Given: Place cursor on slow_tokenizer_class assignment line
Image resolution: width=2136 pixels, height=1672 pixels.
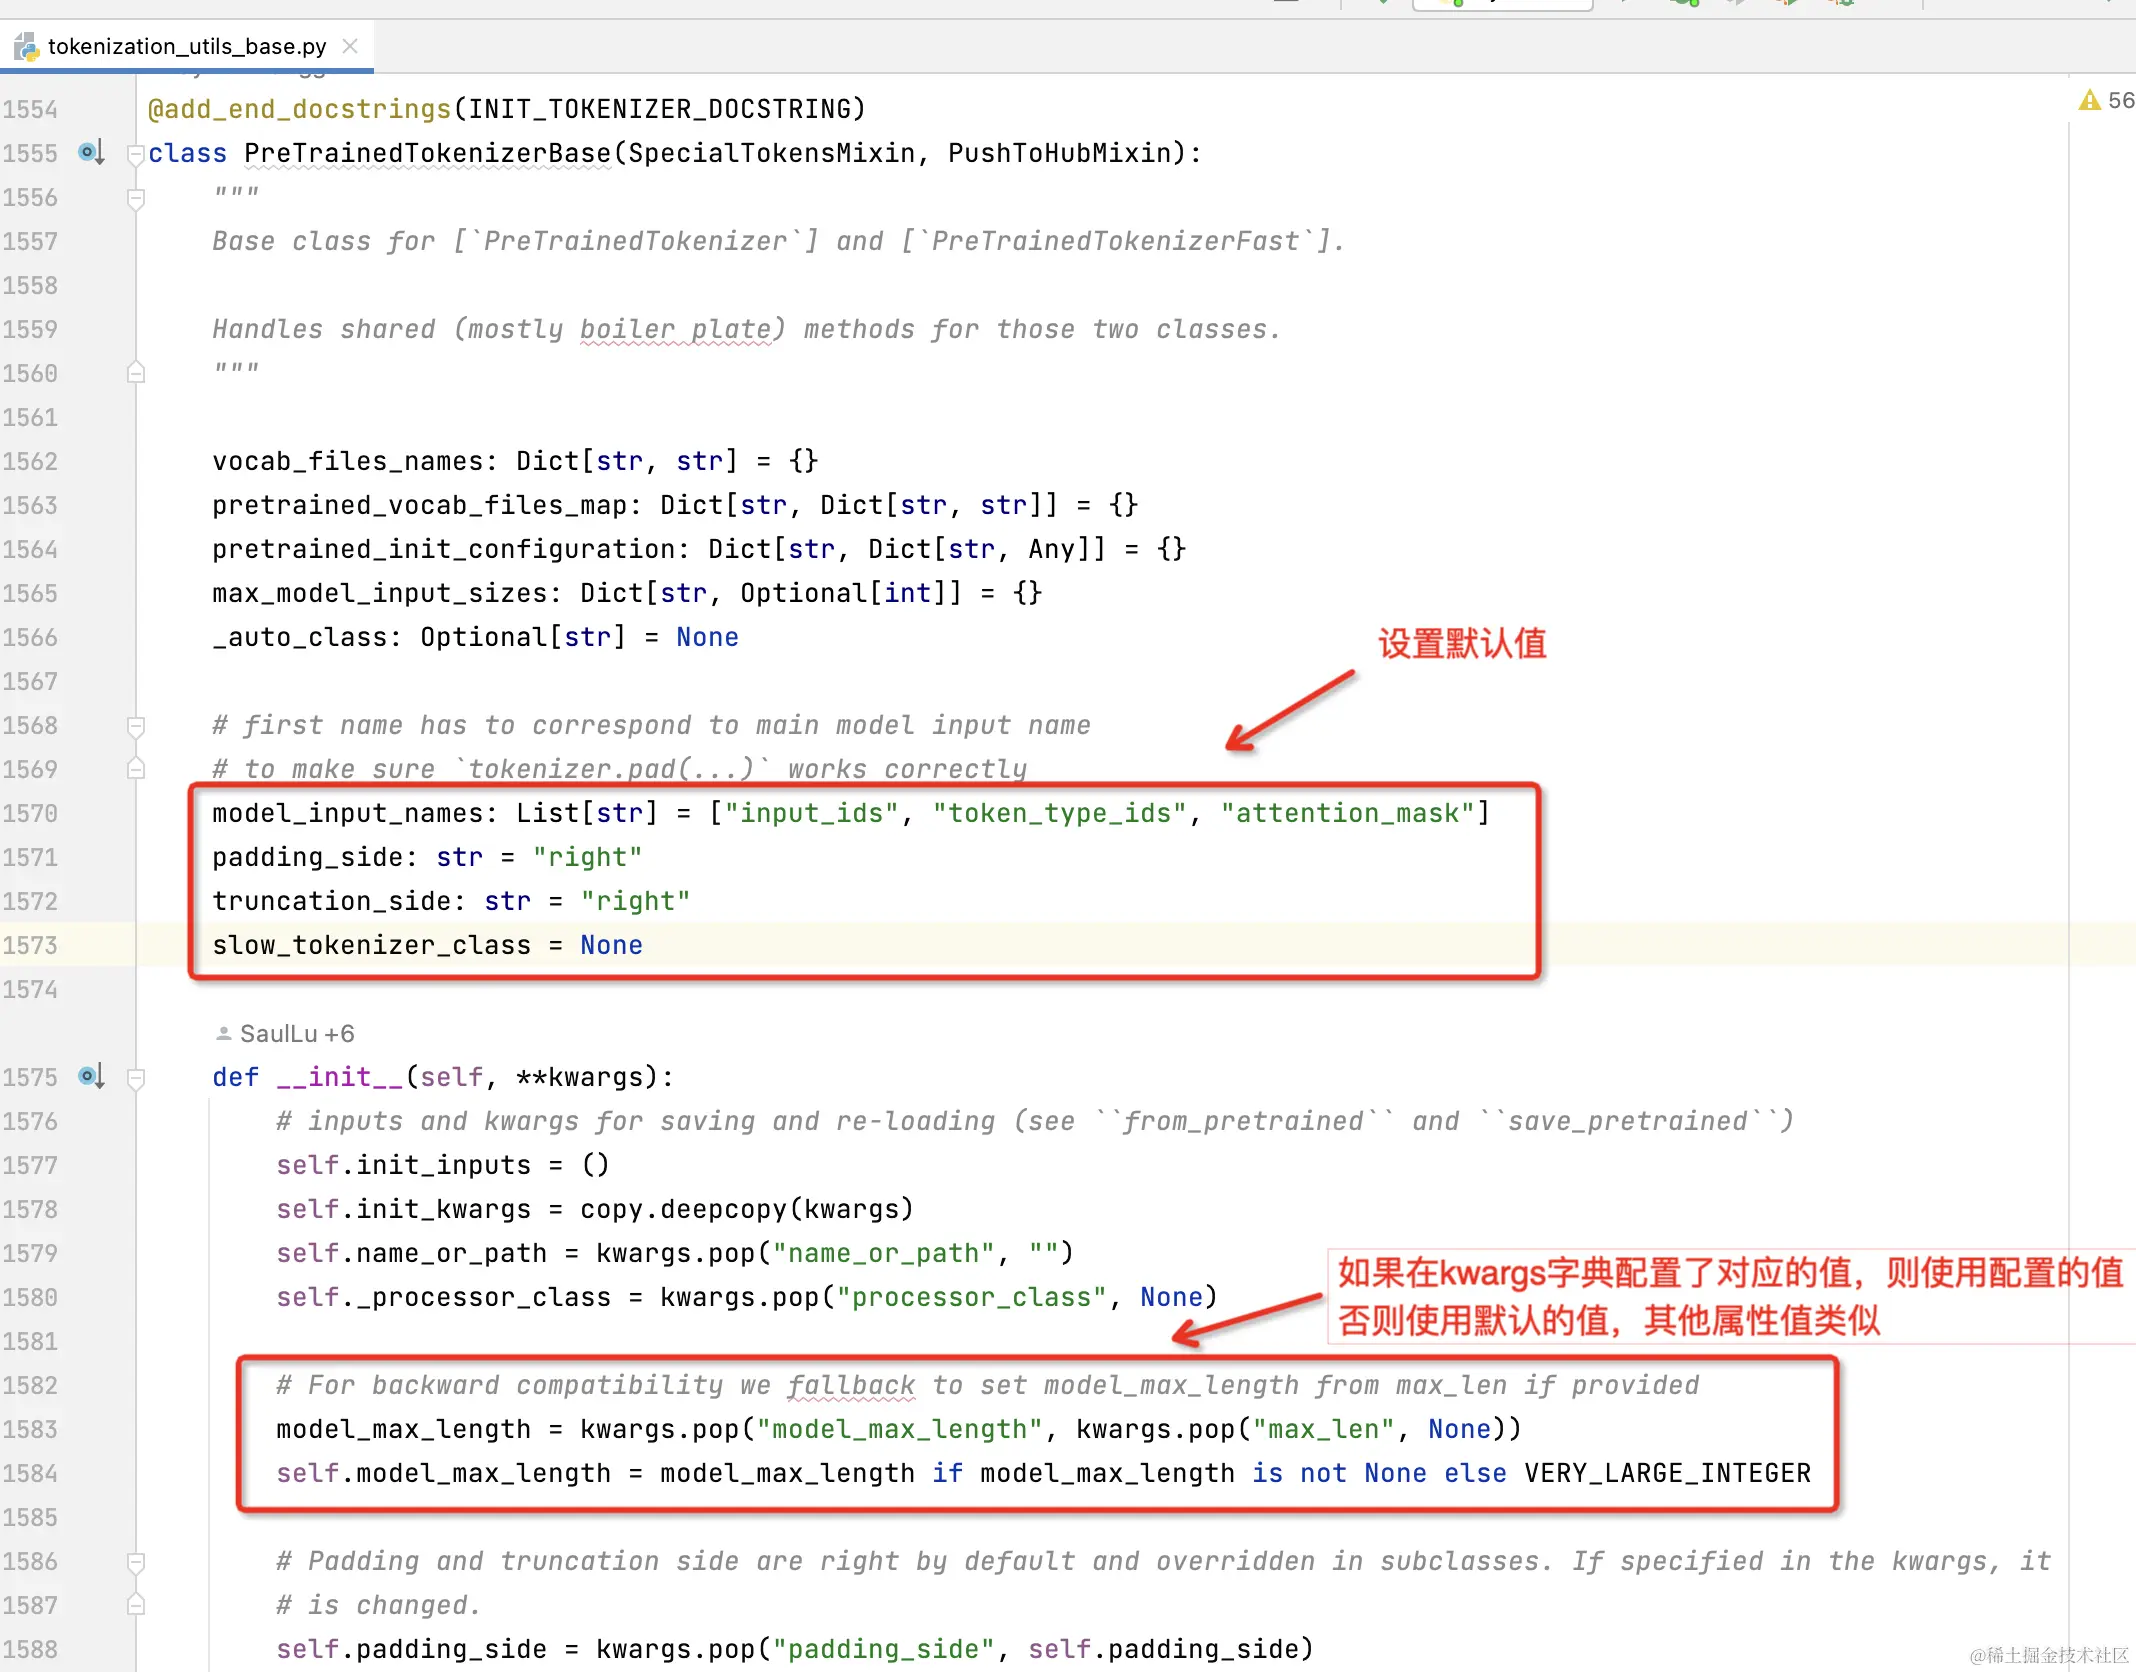Looking at the screenshot, I should tap(426, 945).
